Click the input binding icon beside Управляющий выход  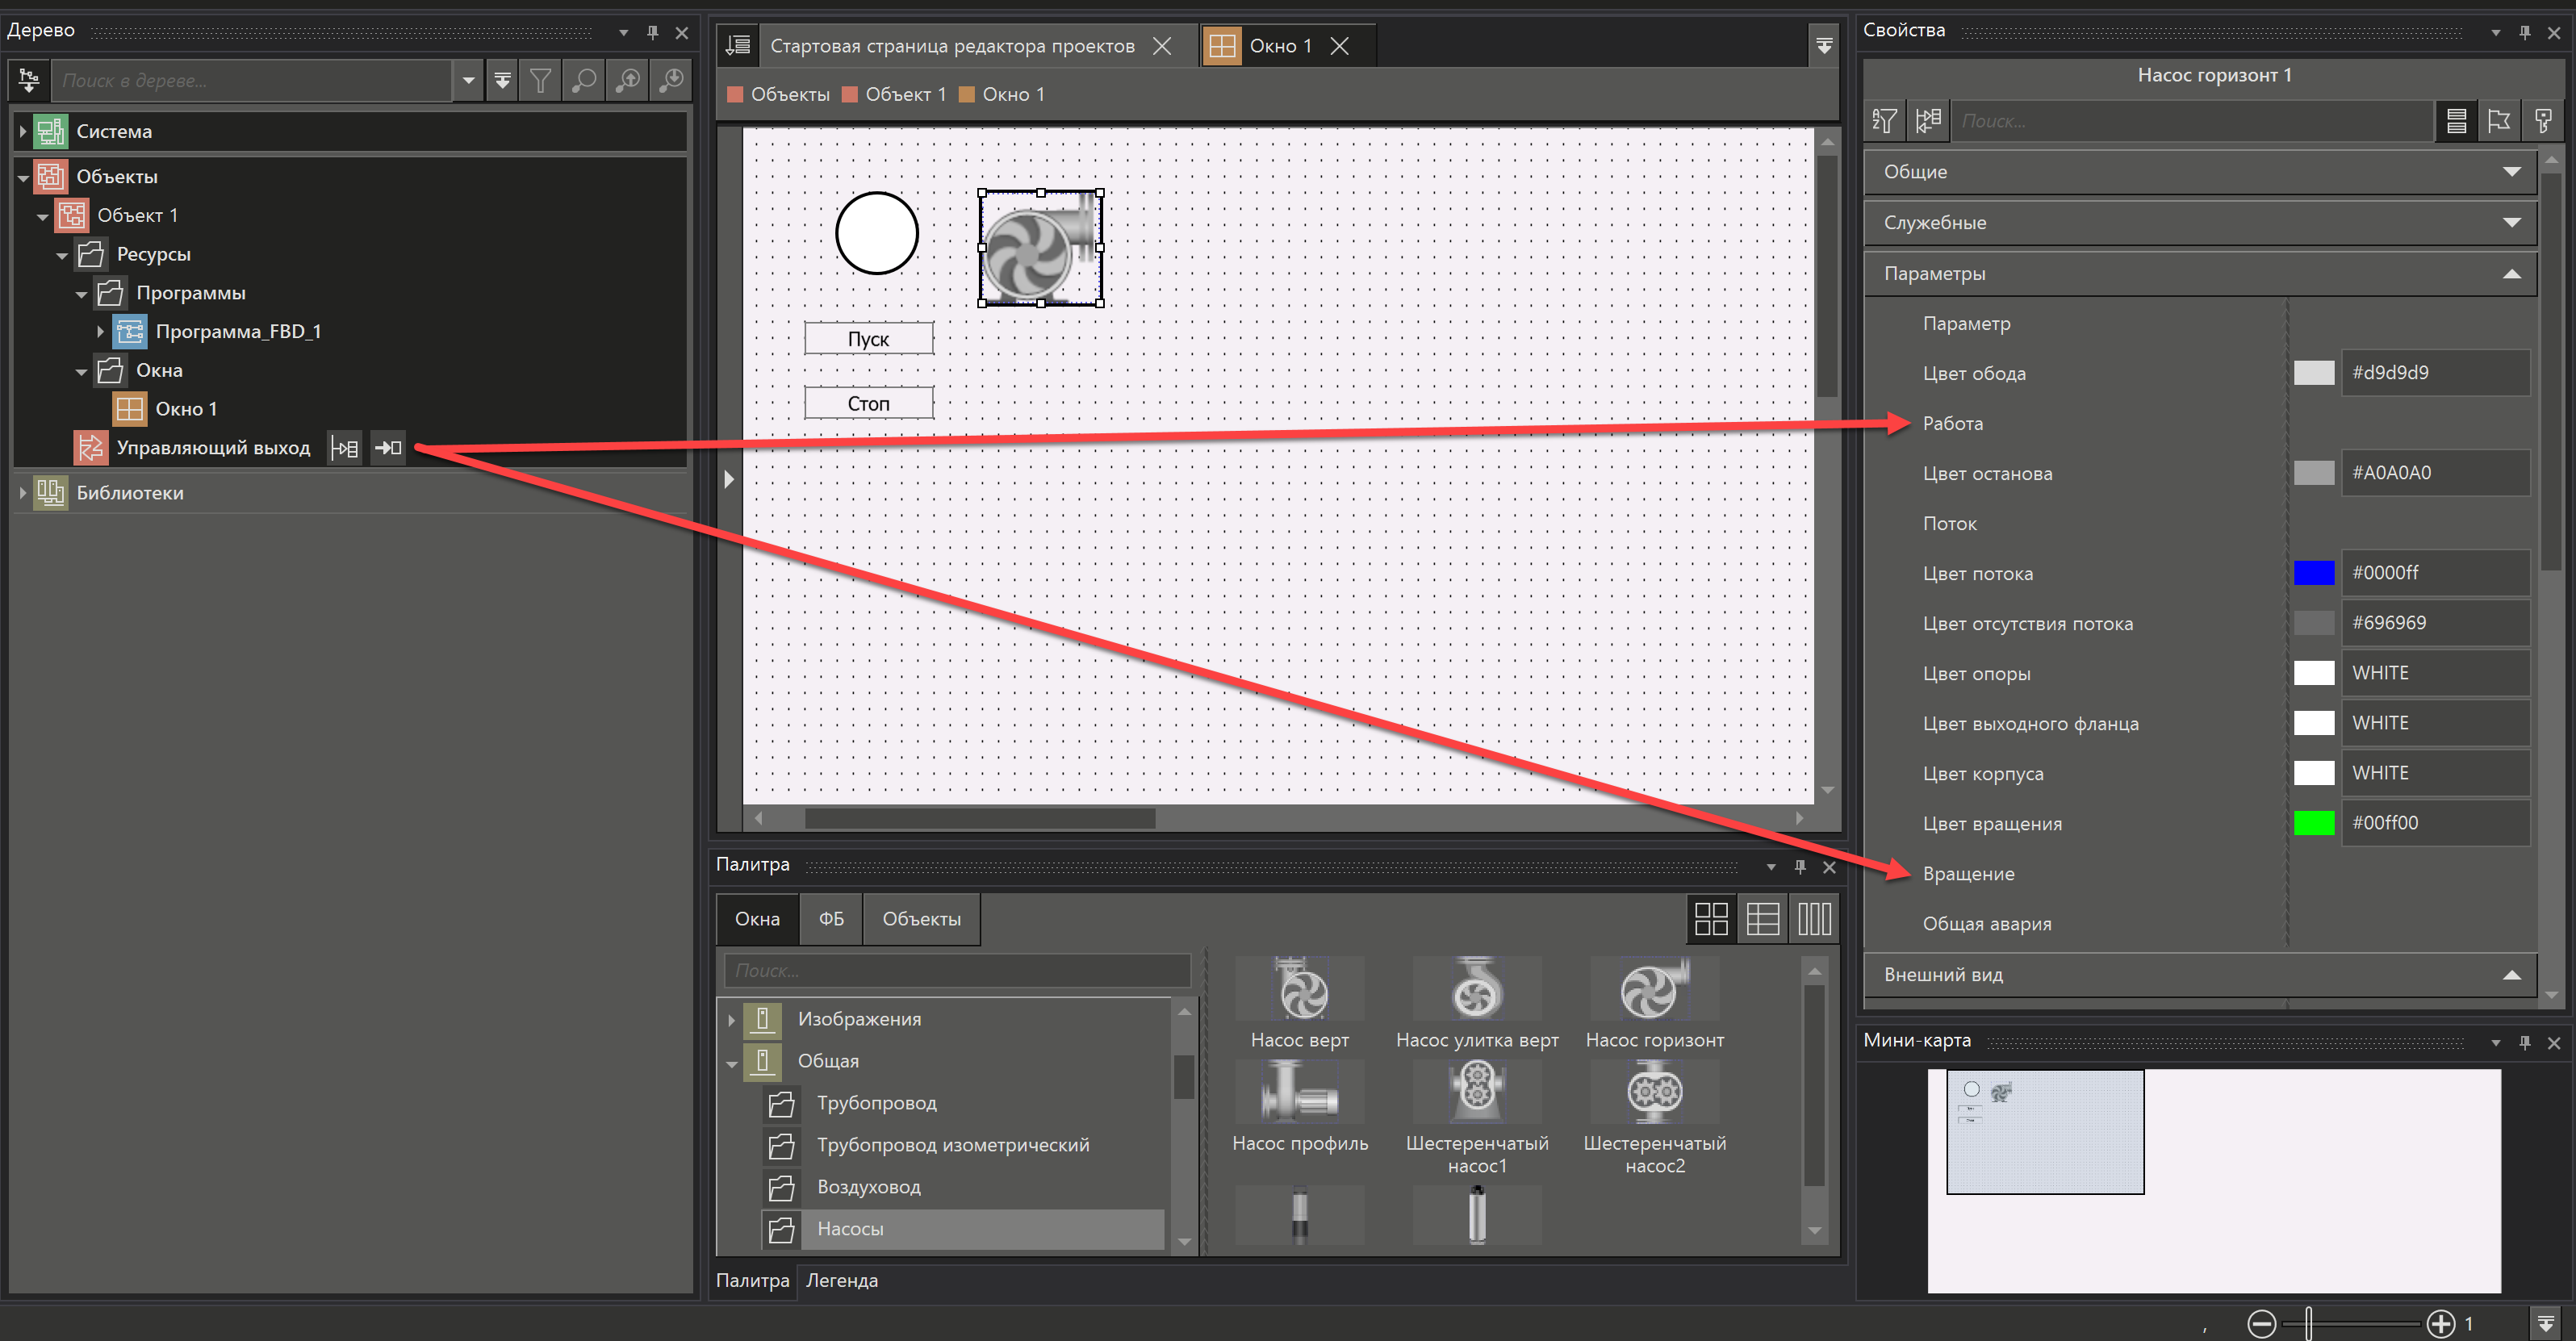point(345,448)
